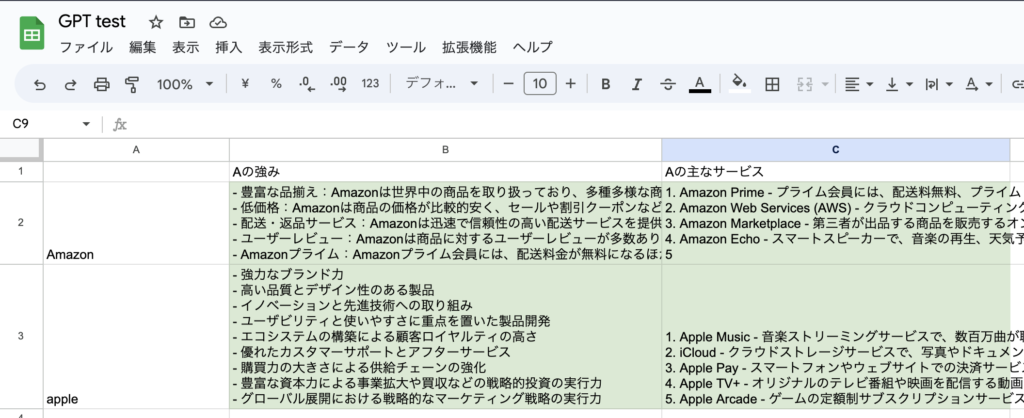Viewport: 1024px width, 418px height.
Task: Select cell containing Aの強み
Action: (x=445, y=172)
